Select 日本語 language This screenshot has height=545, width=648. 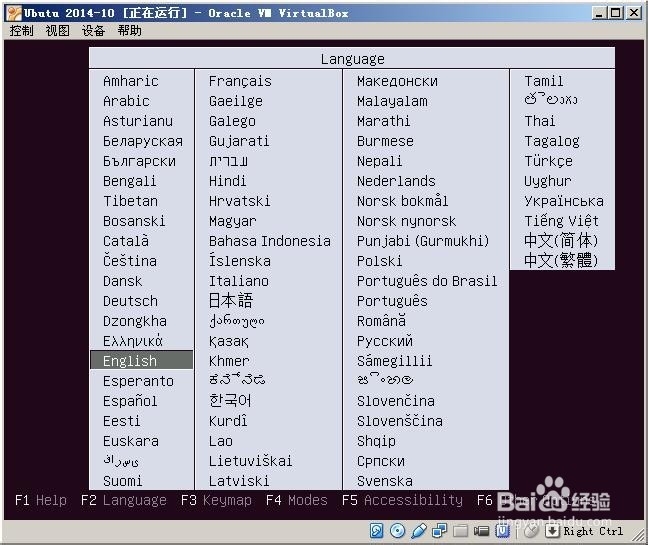coord(231,301)
